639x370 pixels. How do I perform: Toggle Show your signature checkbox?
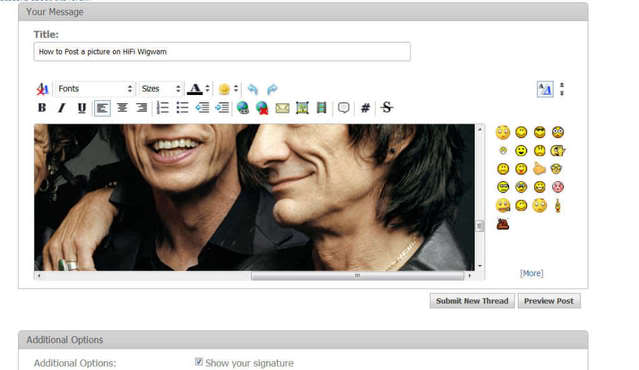click(199, 362)
